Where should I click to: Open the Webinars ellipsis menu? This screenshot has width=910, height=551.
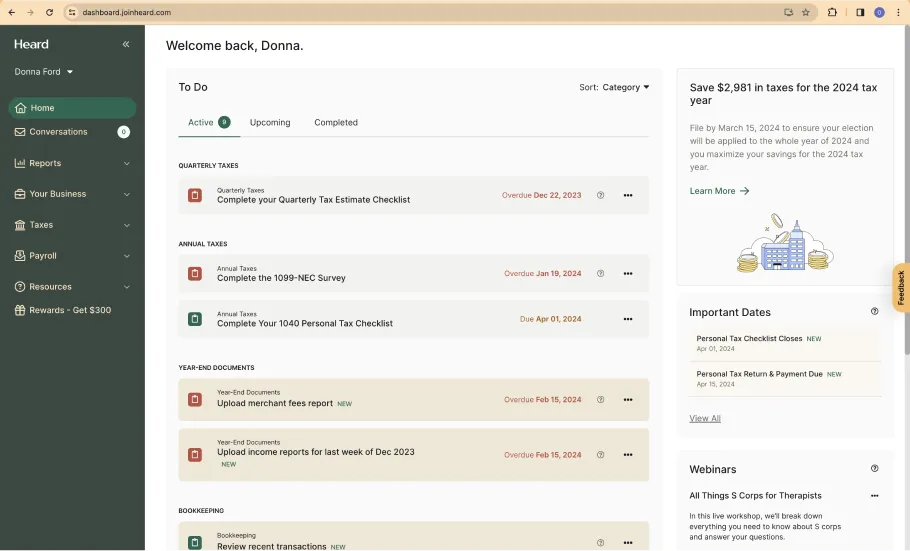[874, 496]
